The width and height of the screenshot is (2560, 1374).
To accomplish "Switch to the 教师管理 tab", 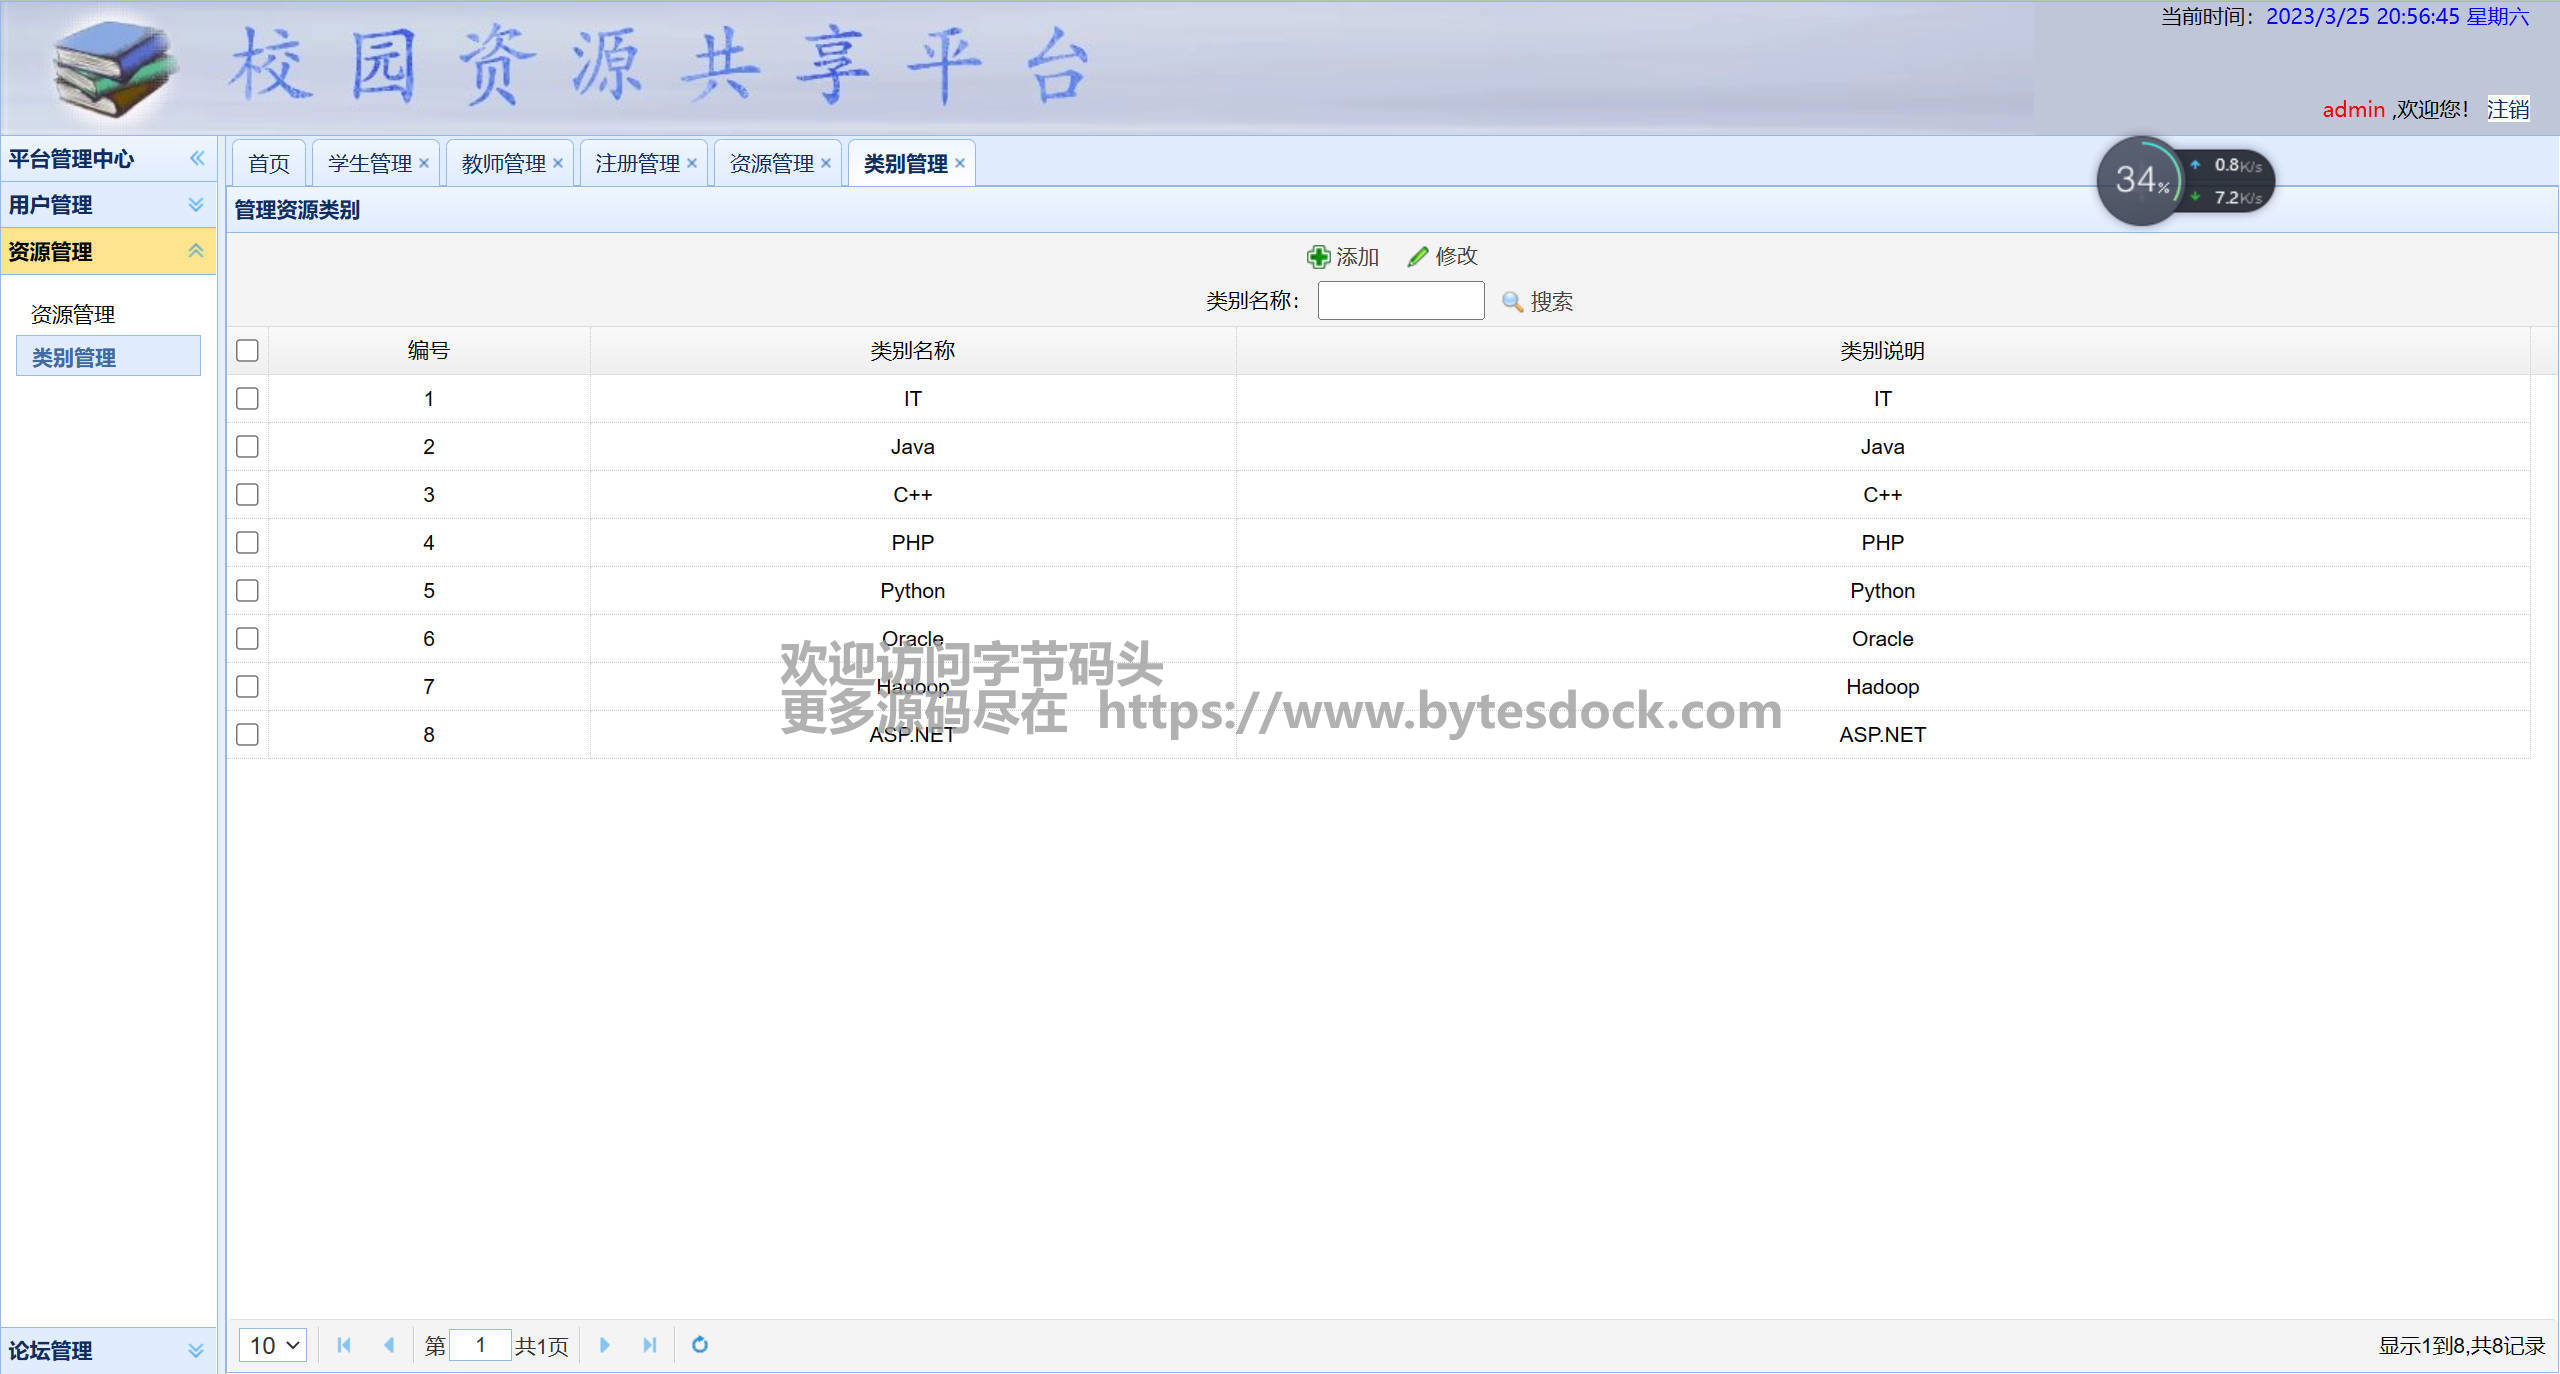I will (503, 163).
